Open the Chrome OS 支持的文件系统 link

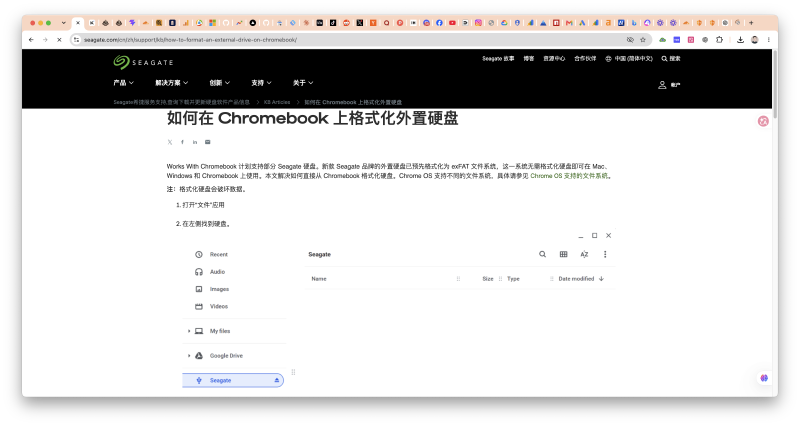pos(569,176)
